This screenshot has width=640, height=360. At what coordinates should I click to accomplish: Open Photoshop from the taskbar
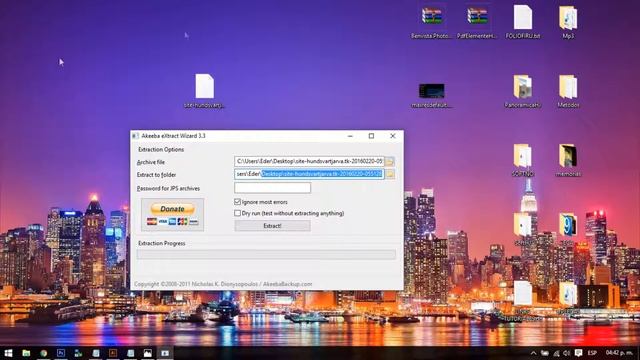pyautogui.click(x=61, y=353)
